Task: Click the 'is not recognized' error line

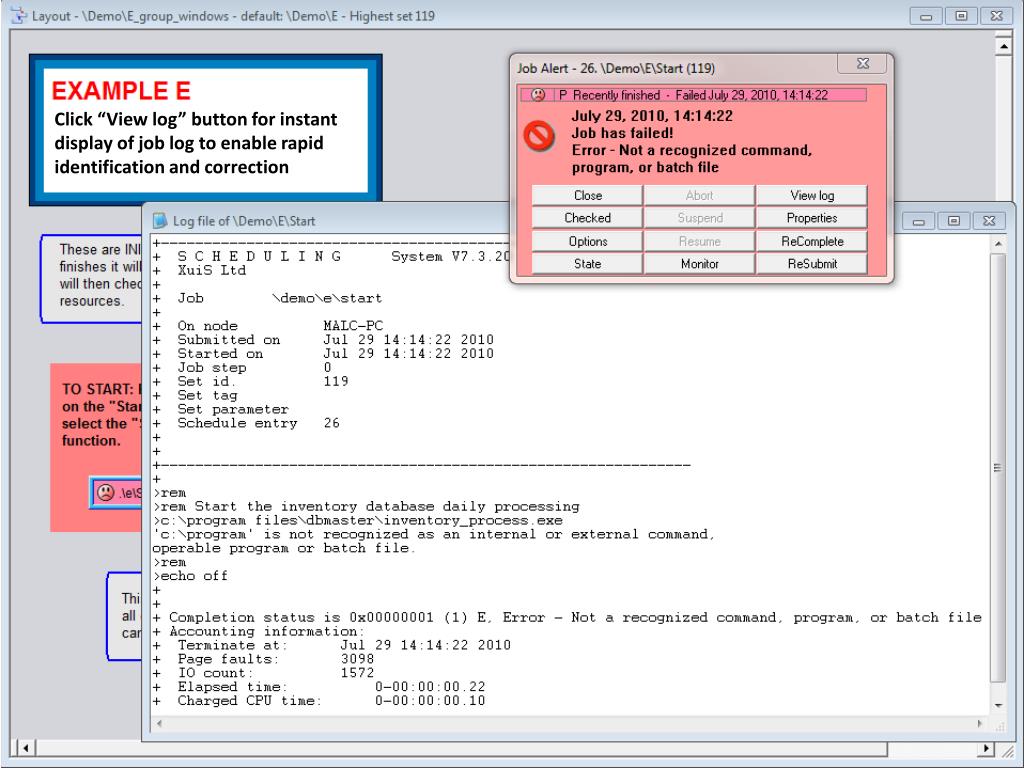Action: (x=434, y=534)
